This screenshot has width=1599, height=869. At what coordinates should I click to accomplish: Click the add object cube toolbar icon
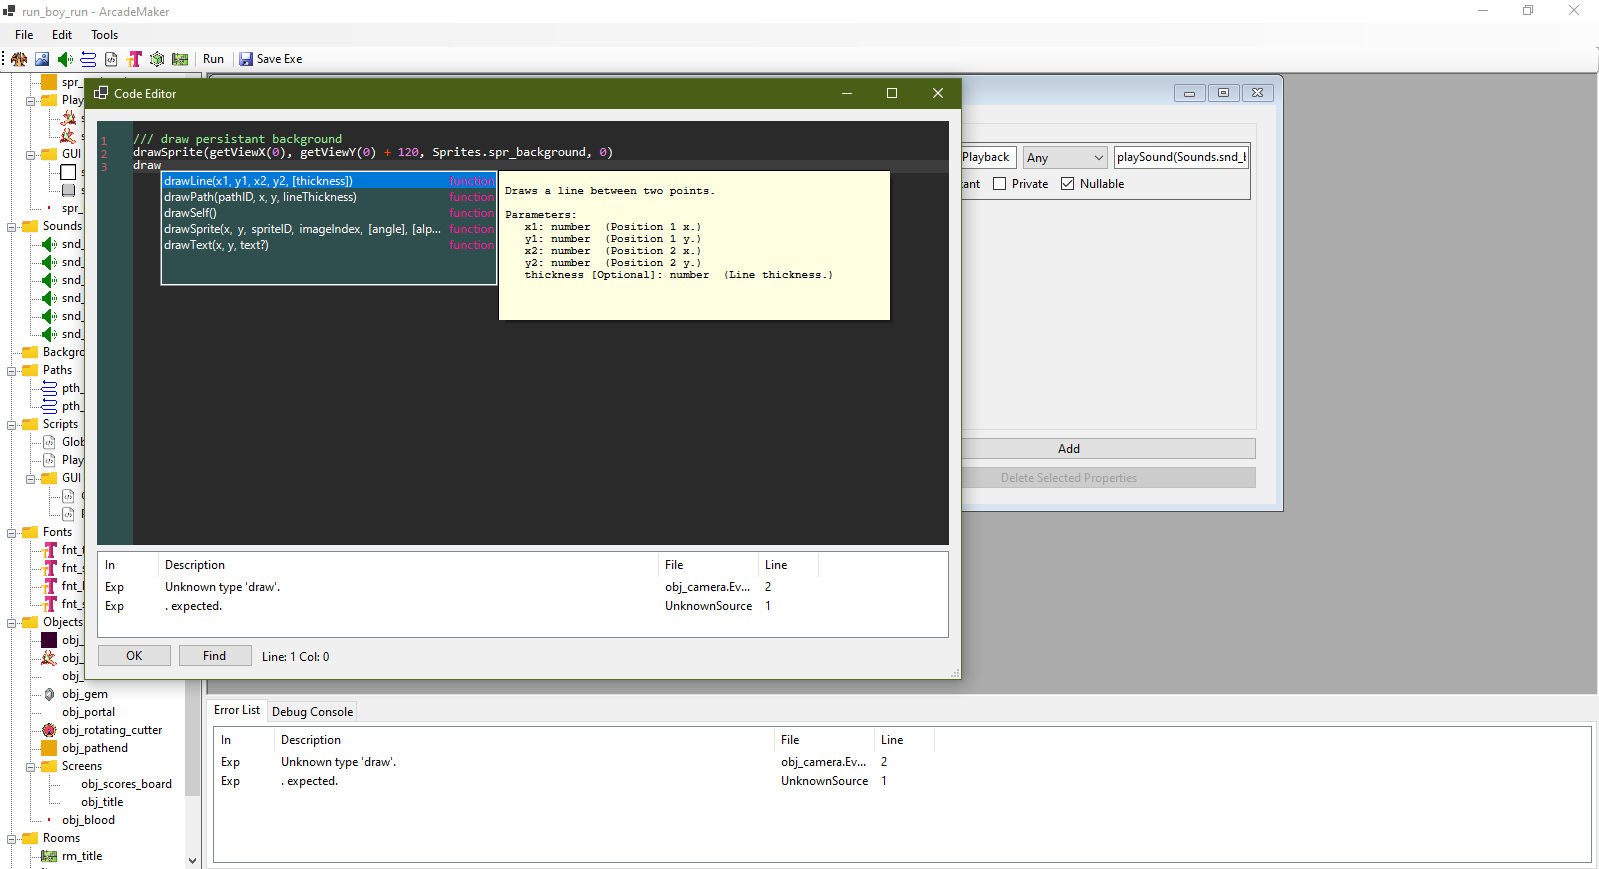(x=157, y=59)
